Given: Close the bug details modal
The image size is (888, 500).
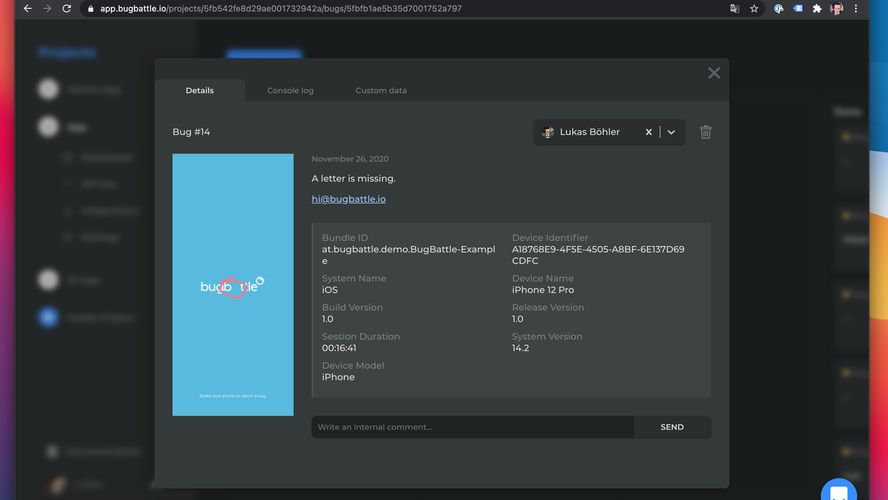Looking at the screenshot, I should pos(713,73).
